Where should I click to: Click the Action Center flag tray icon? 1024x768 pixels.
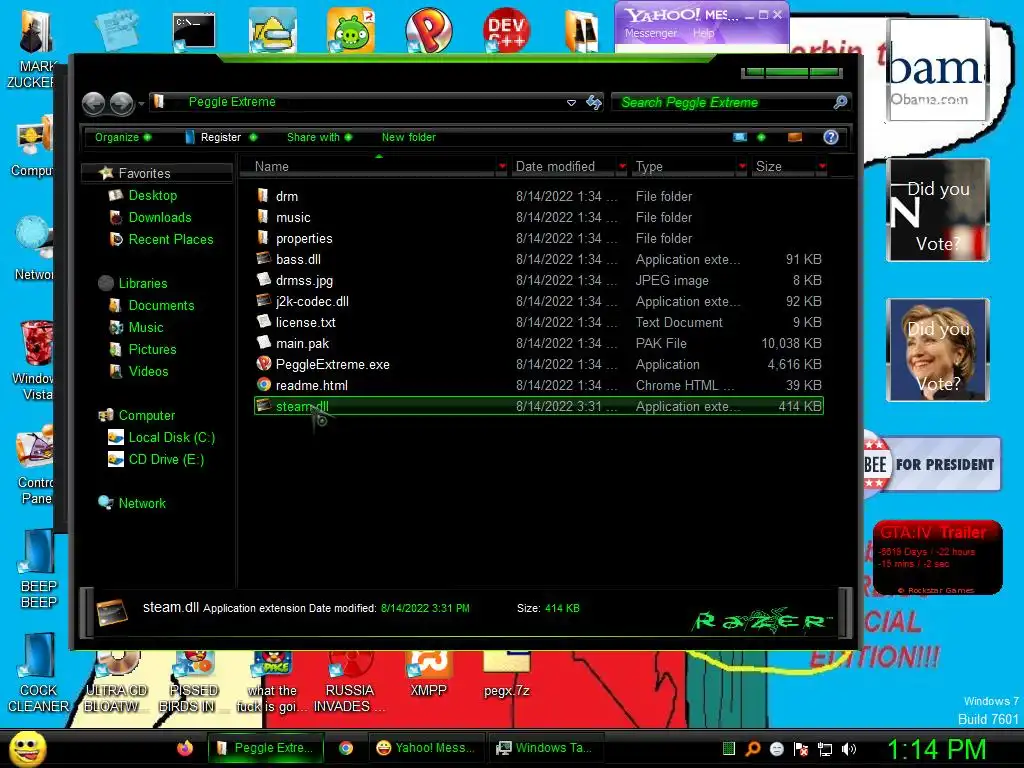(x=801, y=749)
